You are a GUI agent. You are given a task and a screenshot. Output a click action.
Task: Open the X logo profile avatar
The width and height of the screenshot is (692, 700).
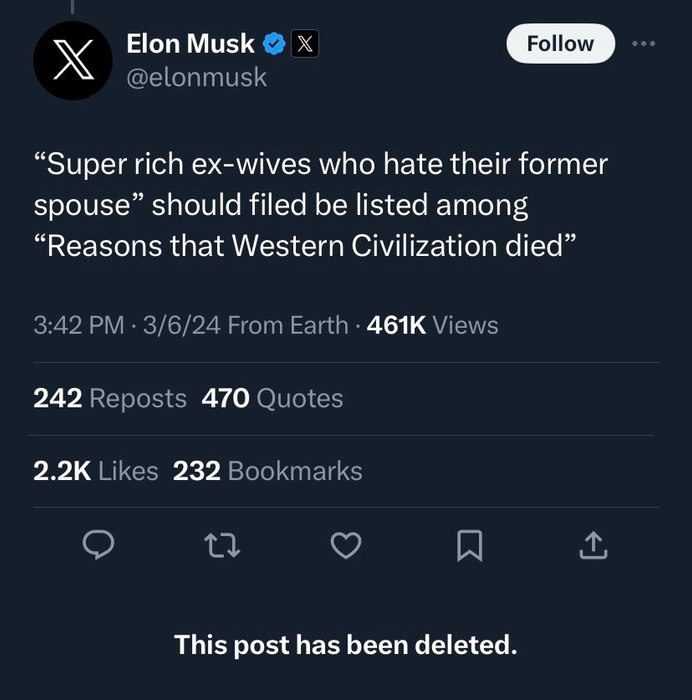pyautogui.click(x=73, y=60)
